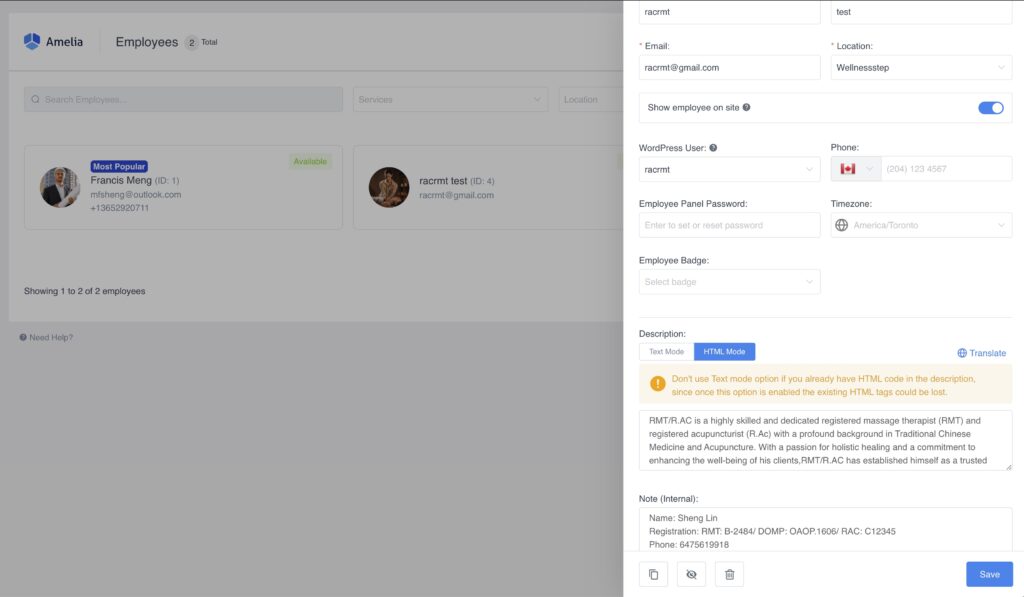The height and width of the screenshot is (597, 1024).
Task: Click the Employee Panel Password field
Action: point(729,225)
